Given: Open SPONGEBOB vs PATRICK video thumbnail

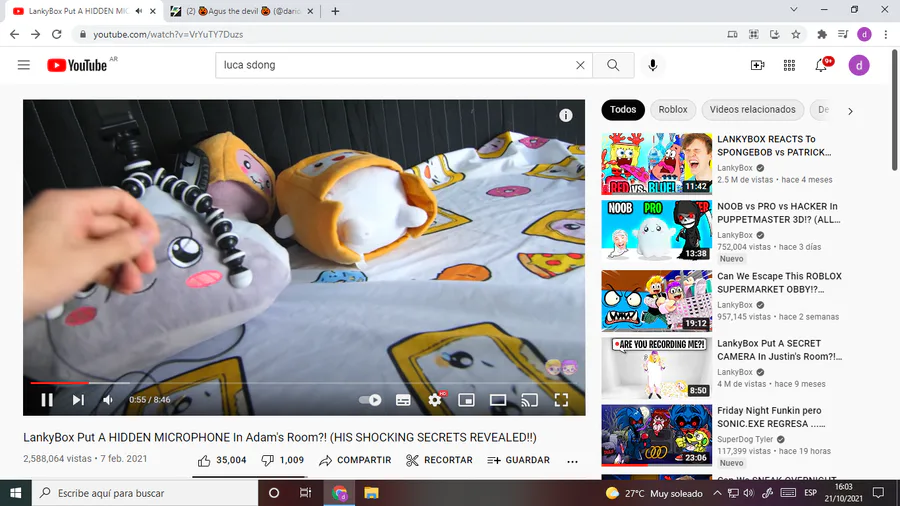Looking at the screenshot, I should point(657,164).
